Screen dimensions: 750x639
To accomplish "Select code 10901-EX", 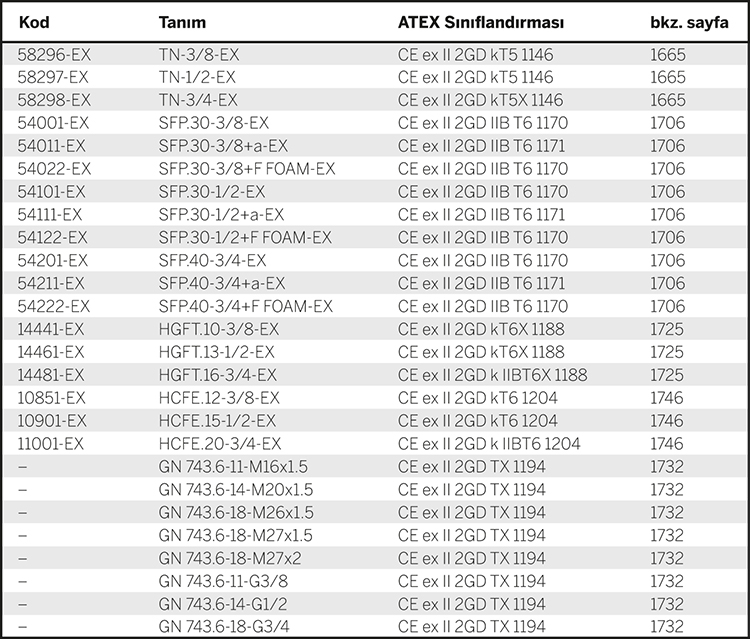I will pyautogui.click(x=52, y=421).
